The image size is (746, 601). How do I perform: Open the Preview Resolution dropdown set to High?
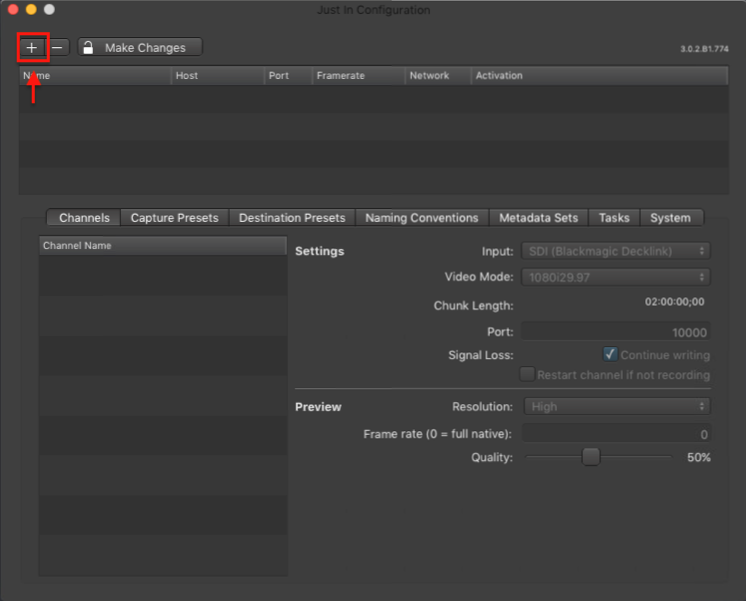click(x=617, y=407)
